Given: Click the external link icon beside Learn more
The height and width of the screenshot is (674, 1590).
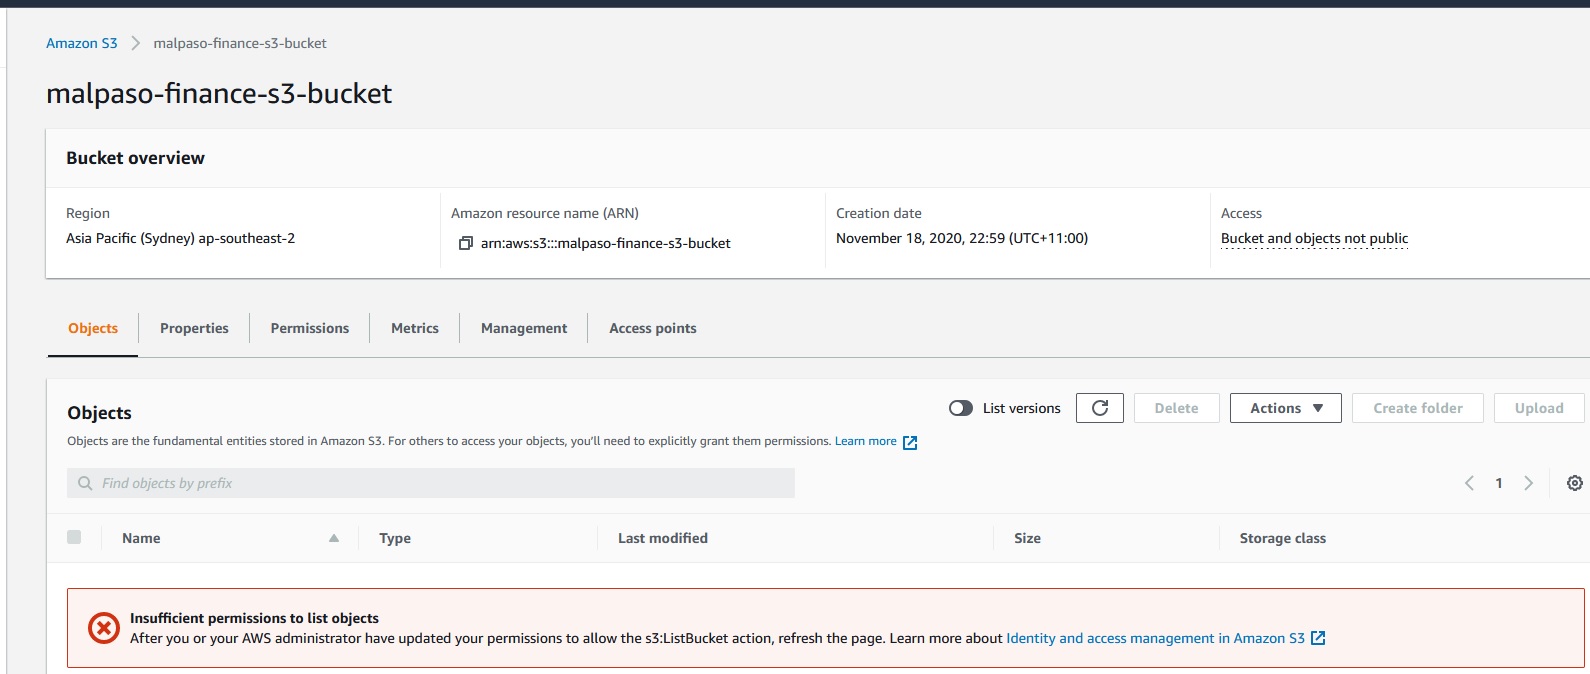Looking at the screenshot, I should (910, 442).
